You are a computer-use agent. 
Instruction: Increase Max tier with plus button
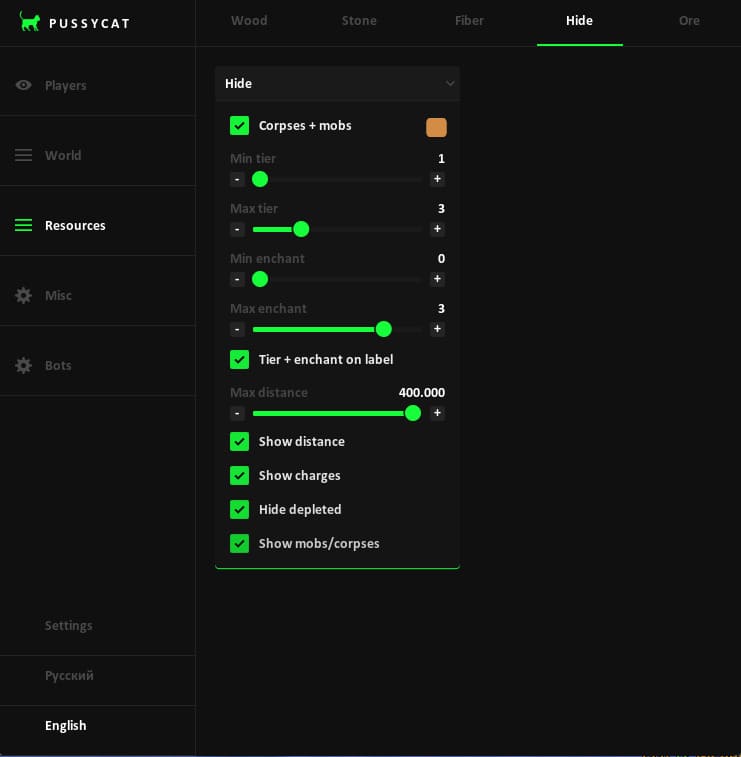click(437, 229)
